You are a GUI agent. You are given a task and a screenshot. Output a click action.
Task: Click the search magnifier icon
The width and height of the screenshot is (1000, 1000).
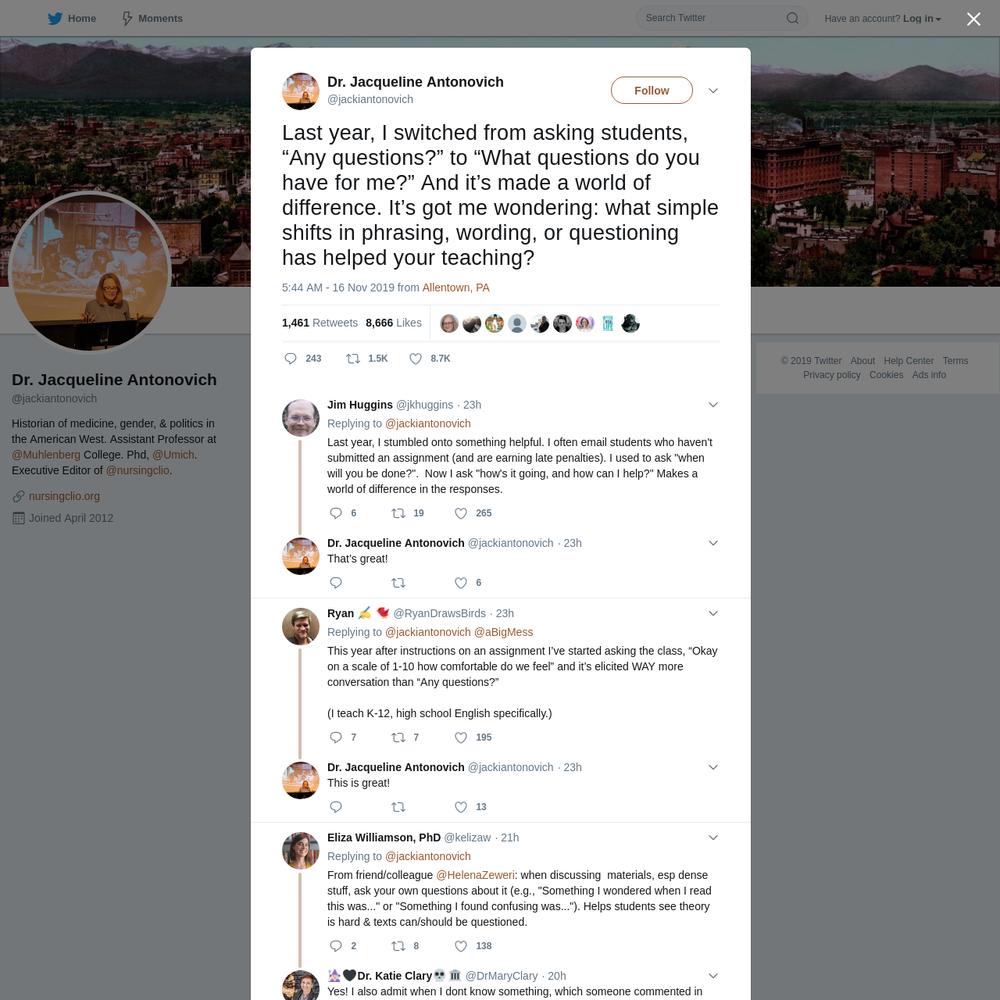792,18
